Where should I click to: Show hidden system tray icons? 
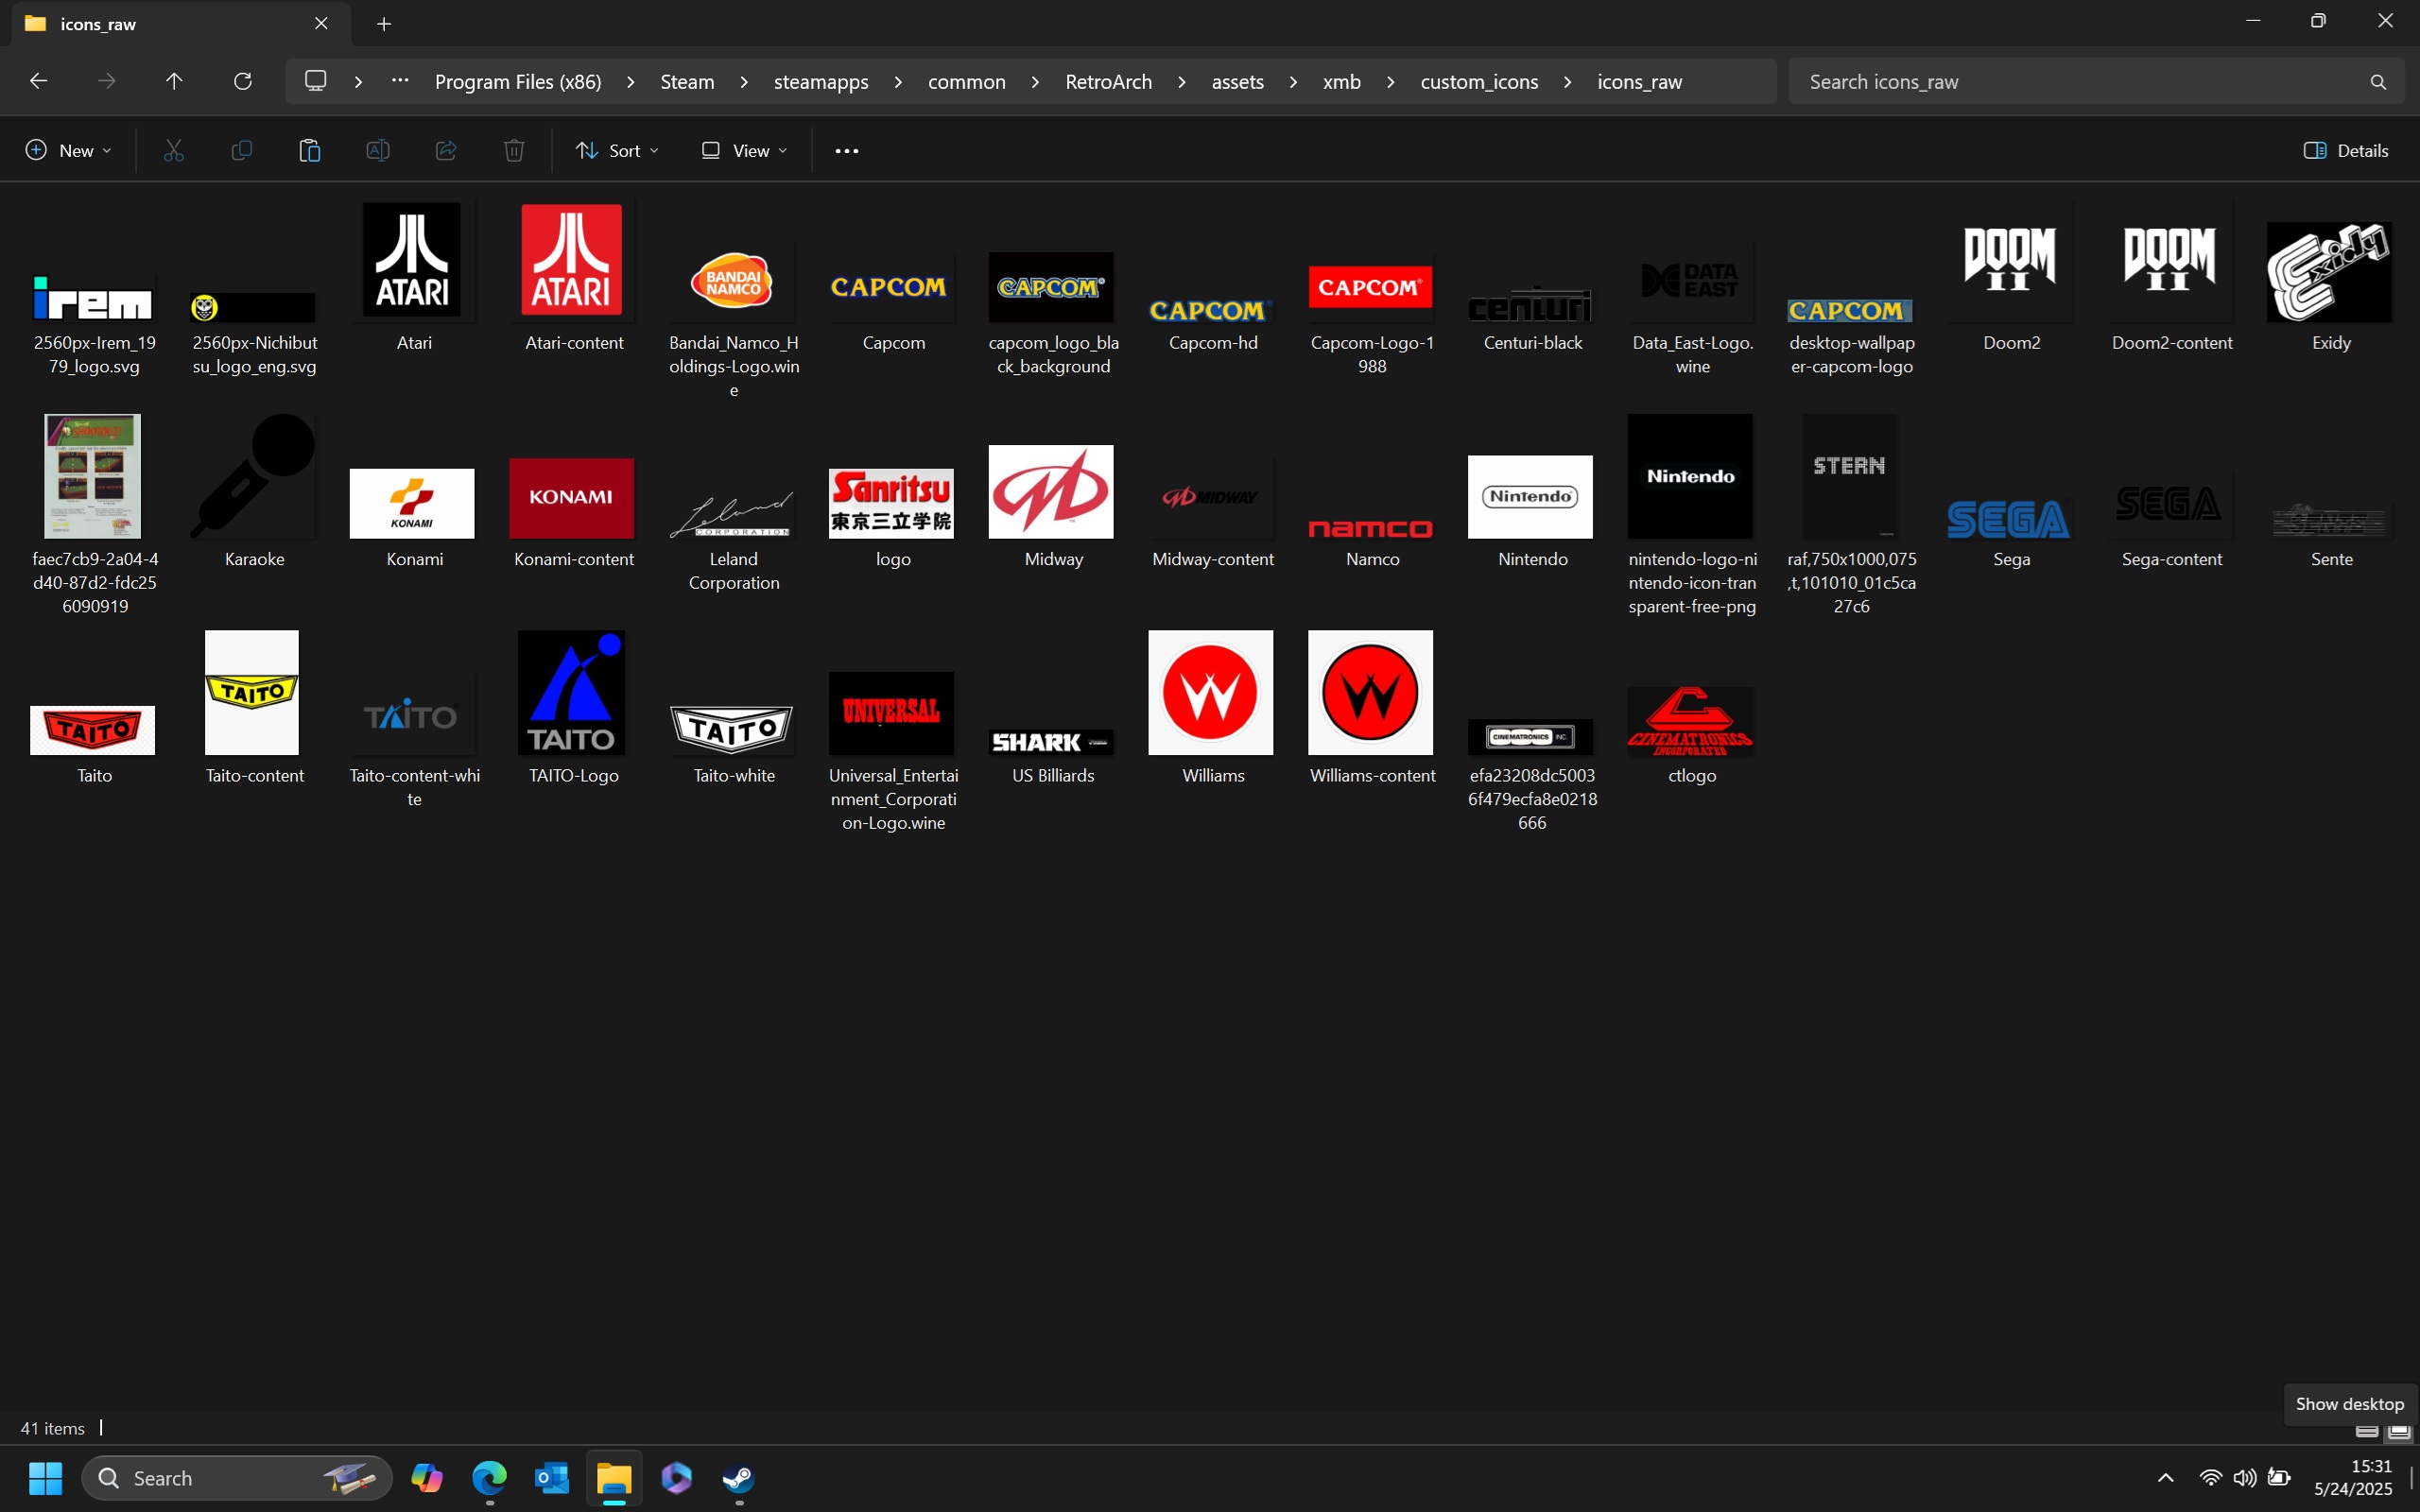pyautogui.click(x=2166, y=1478)
